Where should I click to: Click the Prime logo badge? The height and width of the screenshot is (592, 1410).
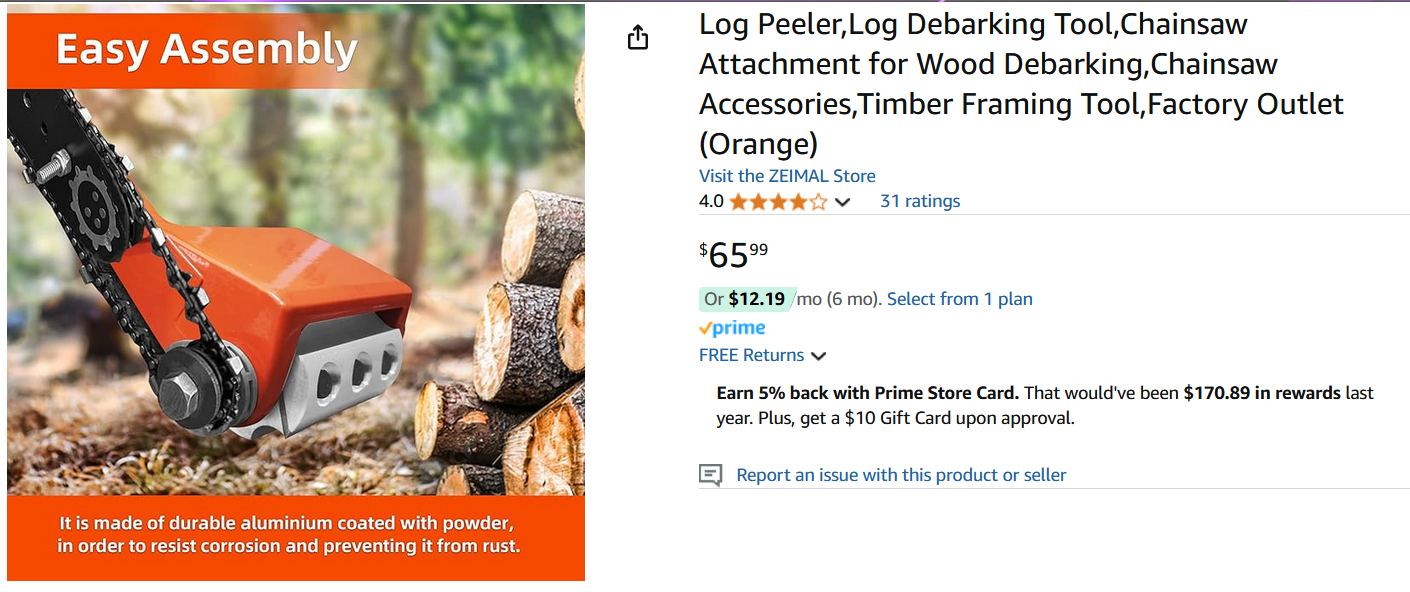pos(732,328)
